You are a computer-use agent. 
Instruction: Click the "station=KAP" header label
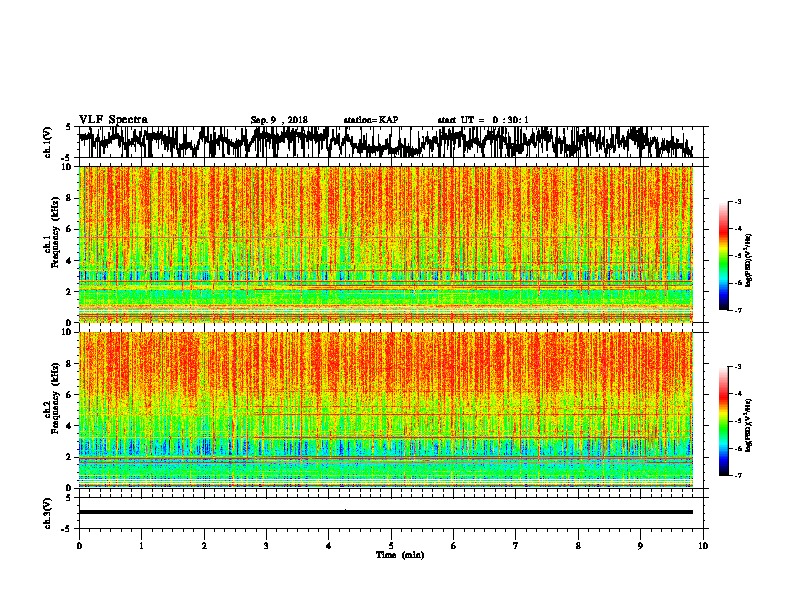[371, 120]
